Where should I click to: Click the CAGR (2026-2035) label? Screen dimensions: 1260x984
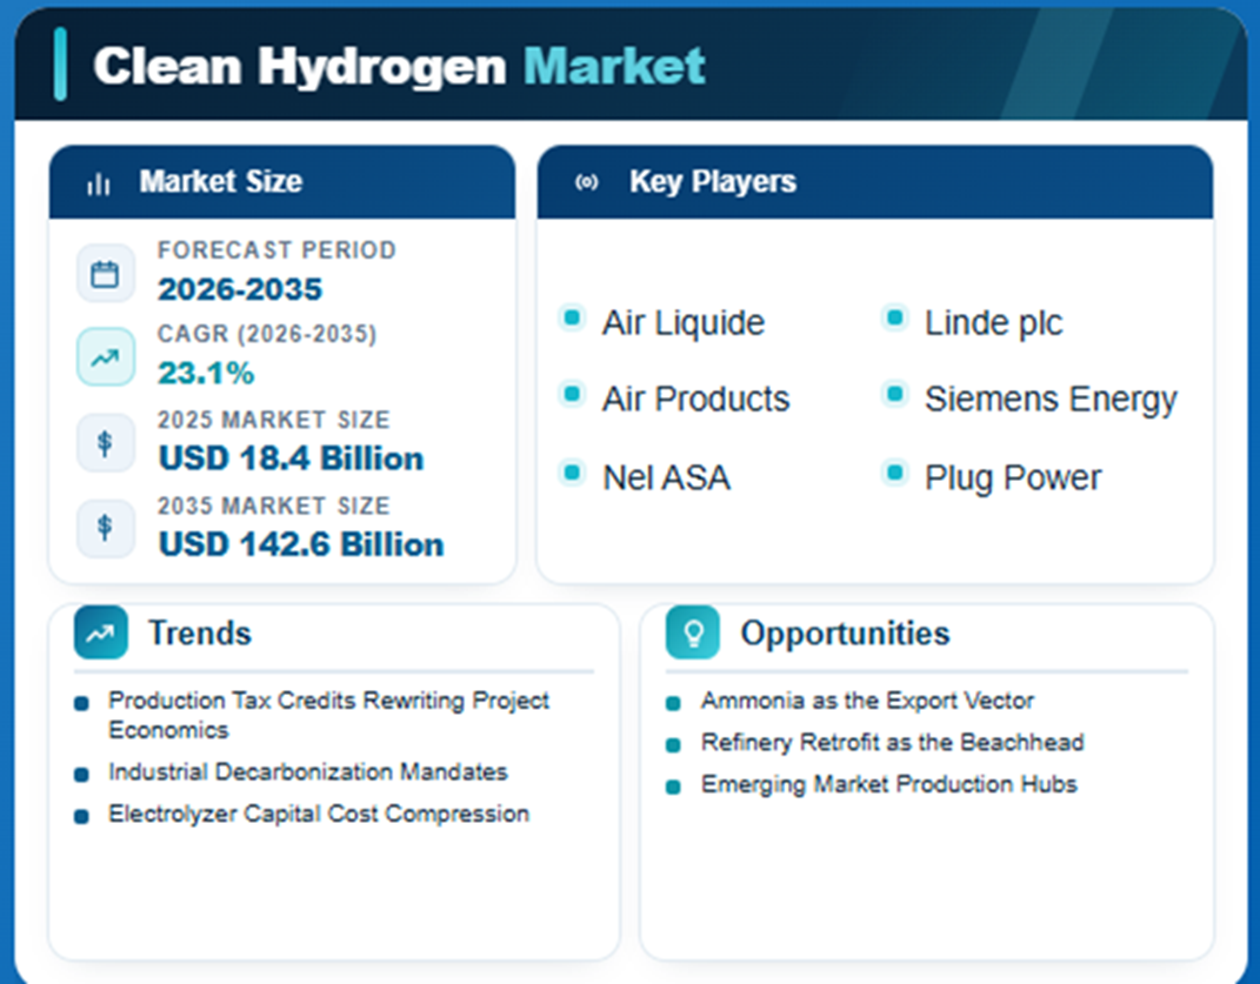267,334
